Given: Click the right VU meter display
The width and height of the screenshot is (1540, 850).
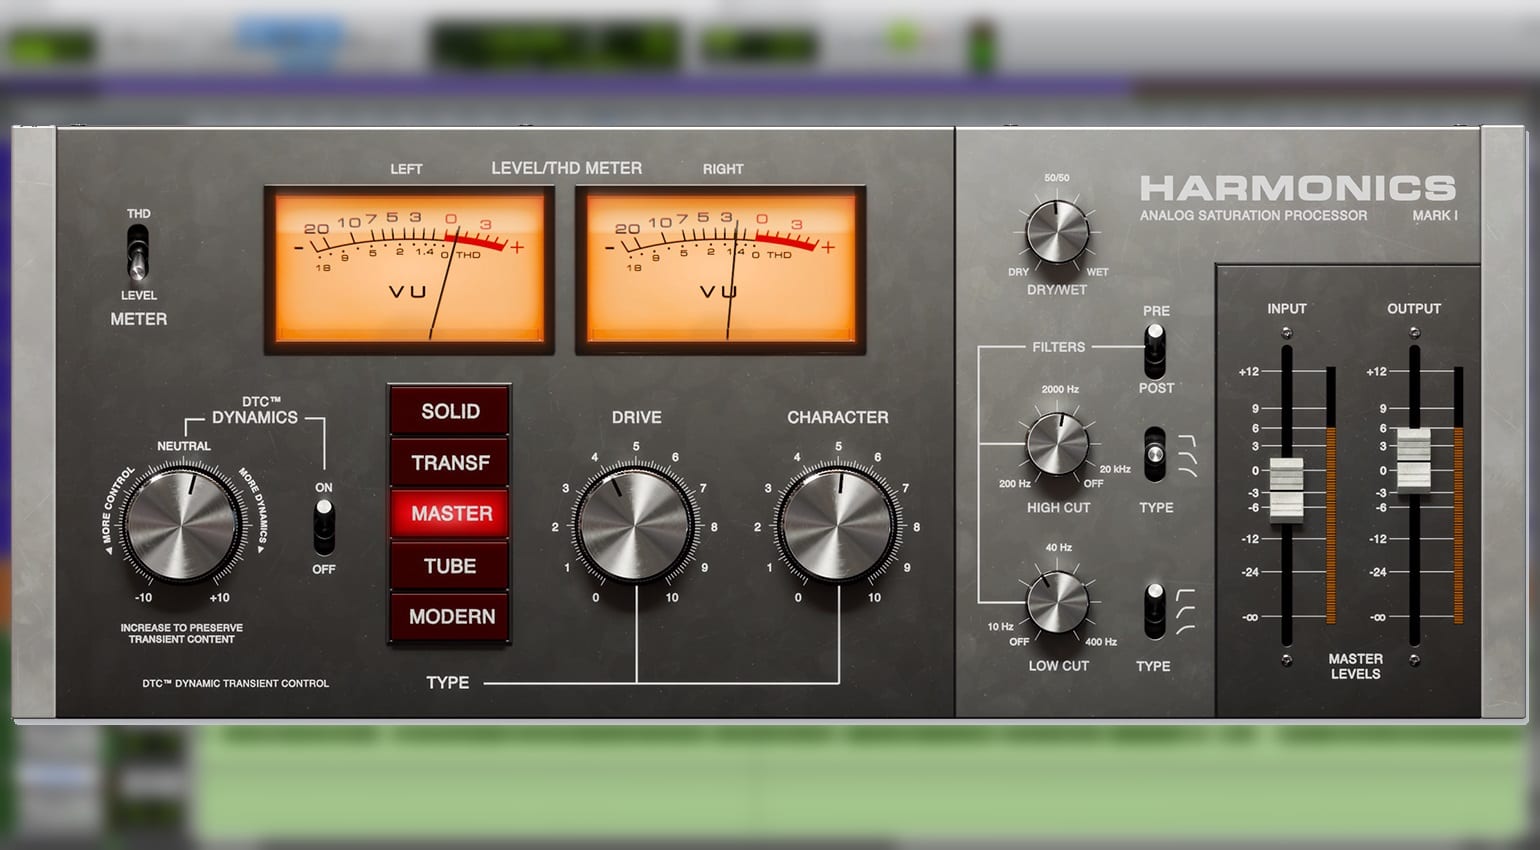Looking at the screenshot, I should [x=720, y=269].
